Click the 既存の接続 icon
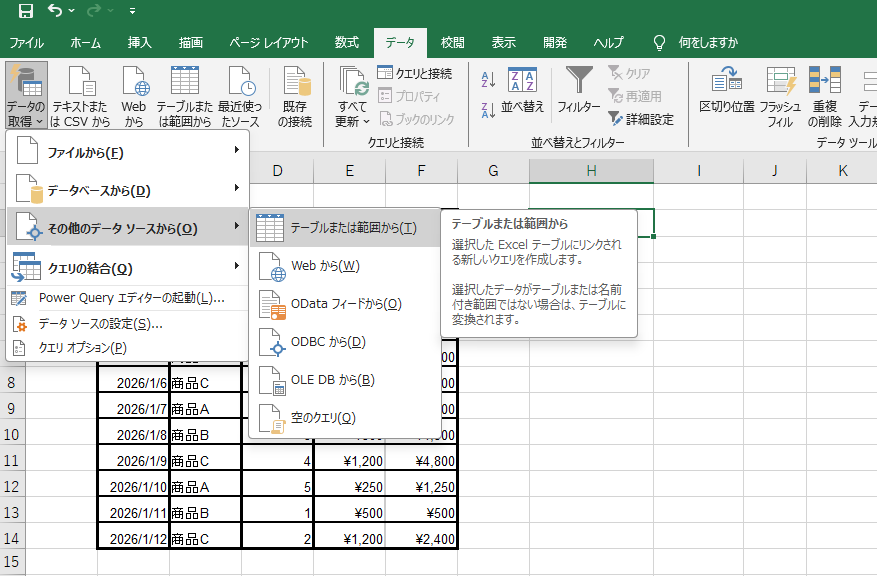This screenshot has height=576, width=877. (x=295, y=81)
